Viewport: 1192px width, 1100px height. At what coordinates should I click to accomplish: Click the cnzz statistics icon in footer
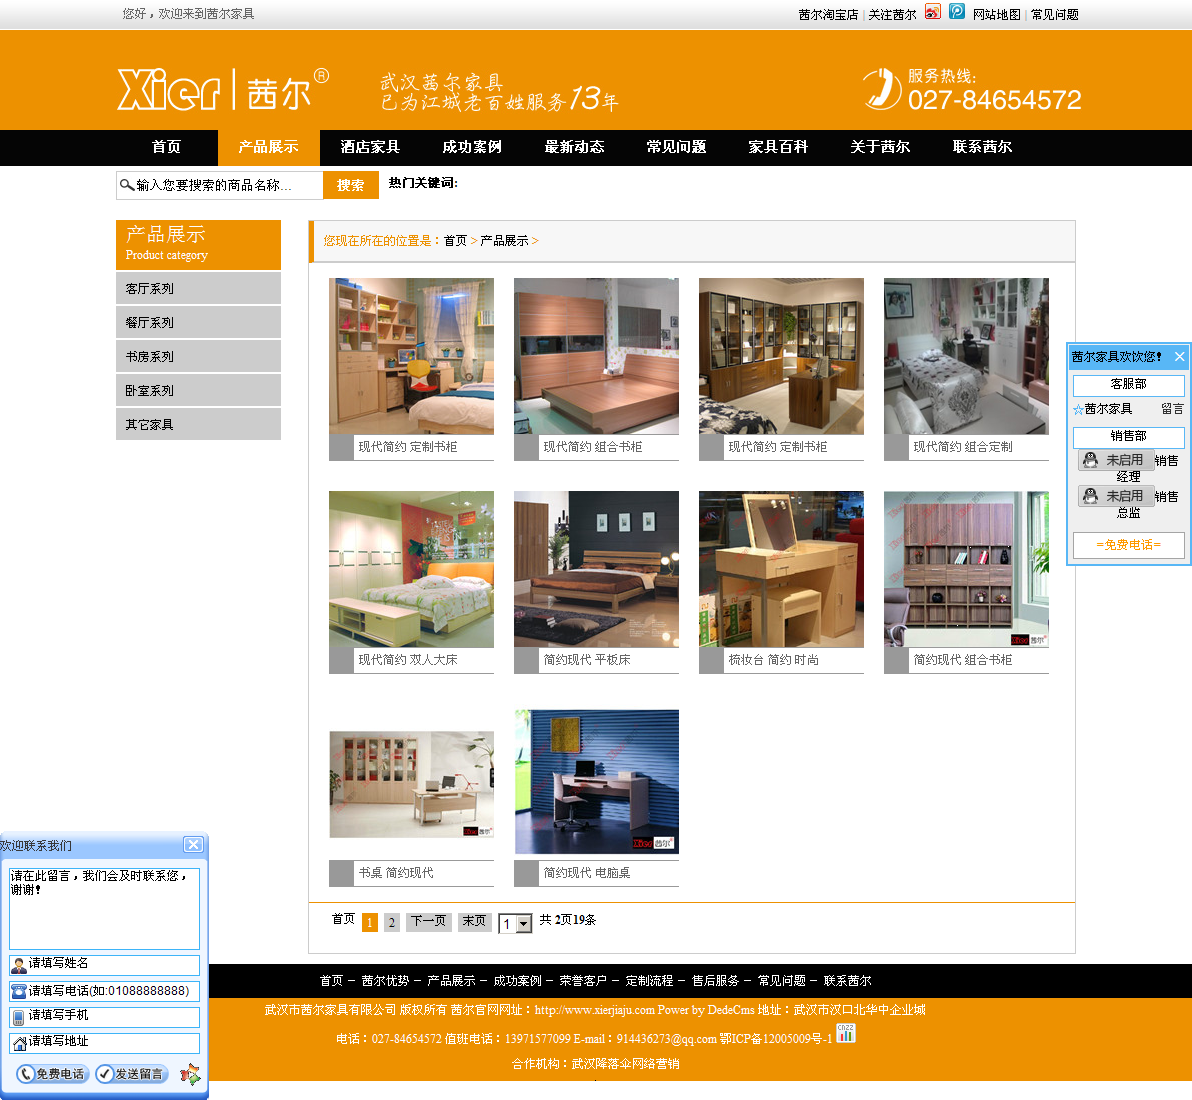tap(845, 1034)
